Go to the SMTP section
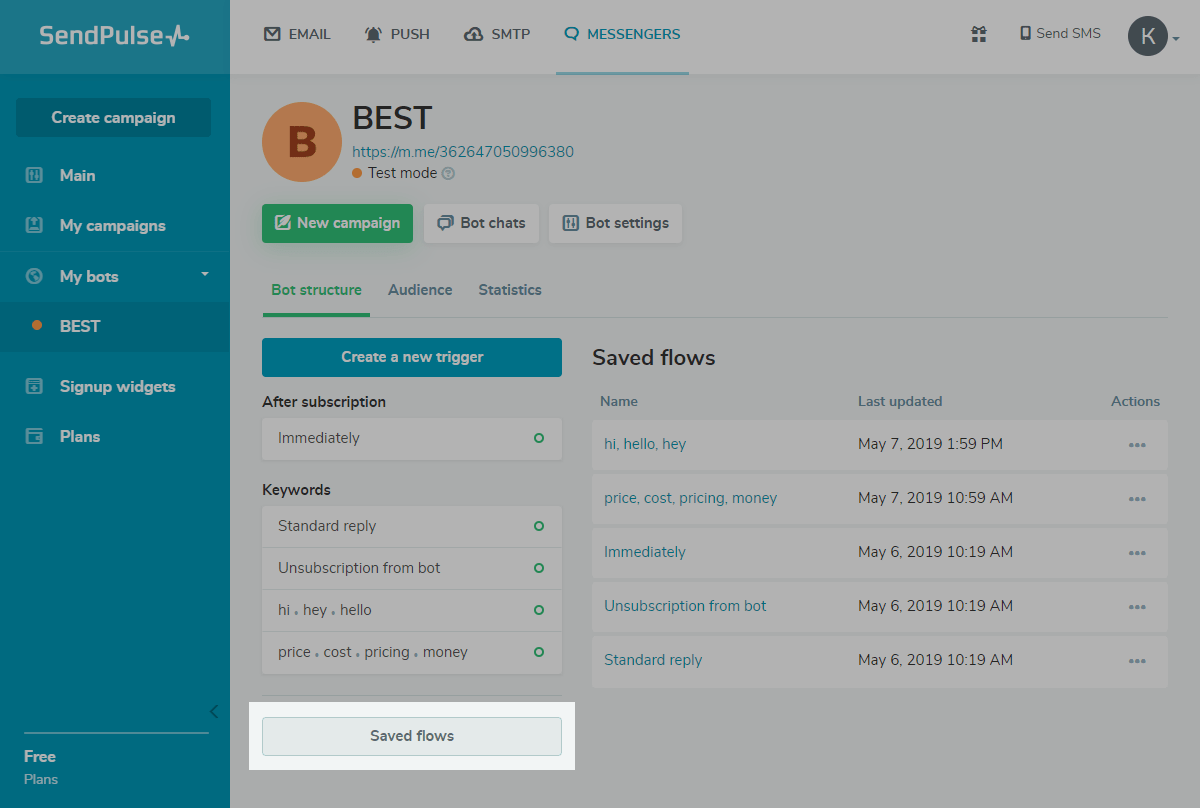The width and height of the screenshot is (1200, 808). [497, 34]
